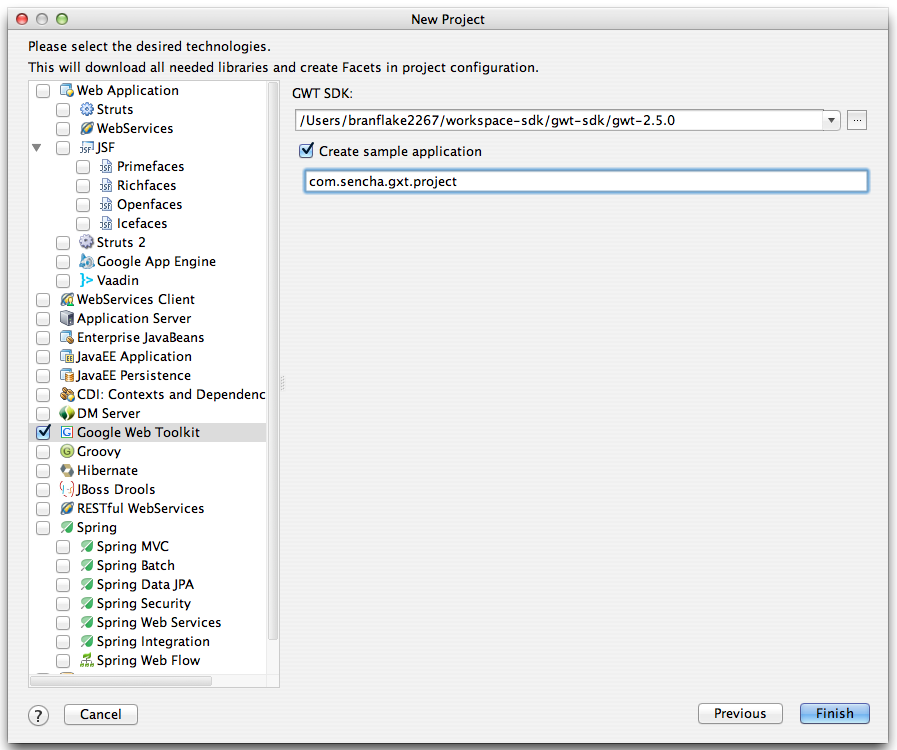Browse for GWT SDK with ellipsis button
This screenshot has height=750, width=897.
tap(857, 120)
